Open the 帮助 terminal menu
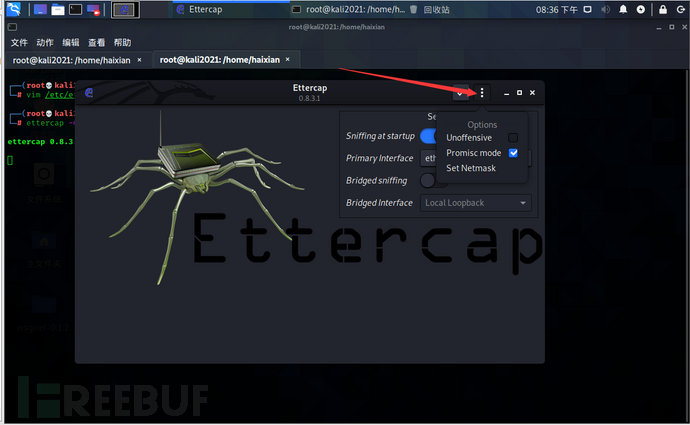The image size is (690, 425). [122, 43]
